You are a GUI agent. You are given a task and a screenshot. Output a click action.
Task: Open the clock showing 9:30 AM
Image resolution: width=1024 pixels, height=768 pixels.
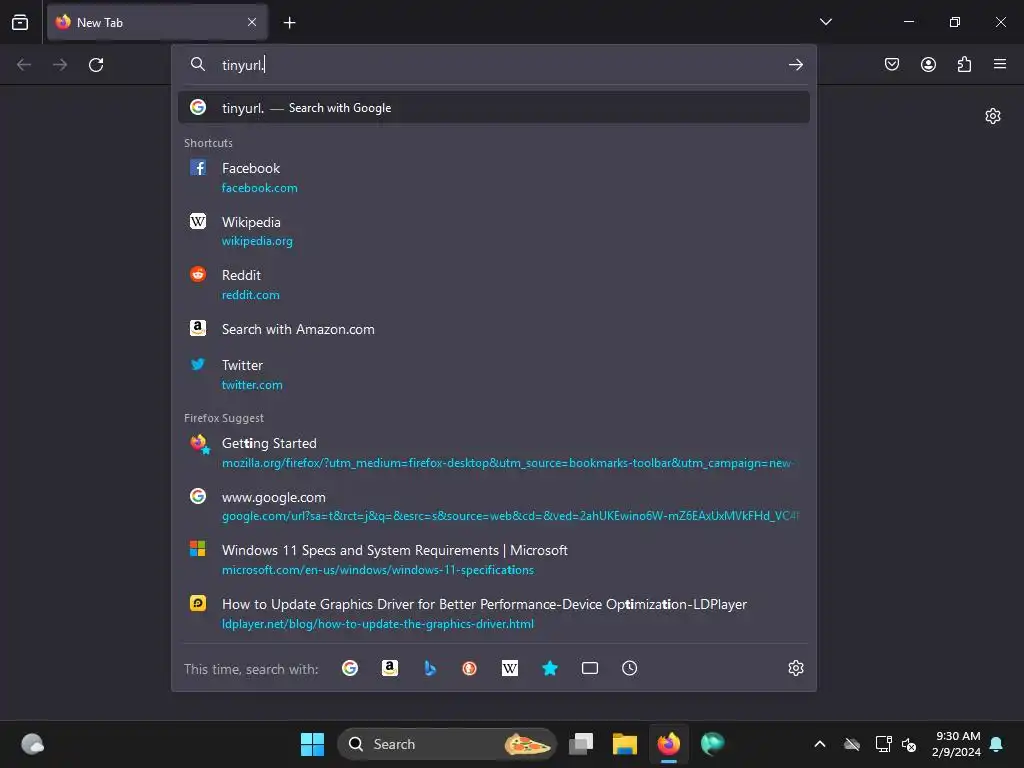click(x=957, y=744)
